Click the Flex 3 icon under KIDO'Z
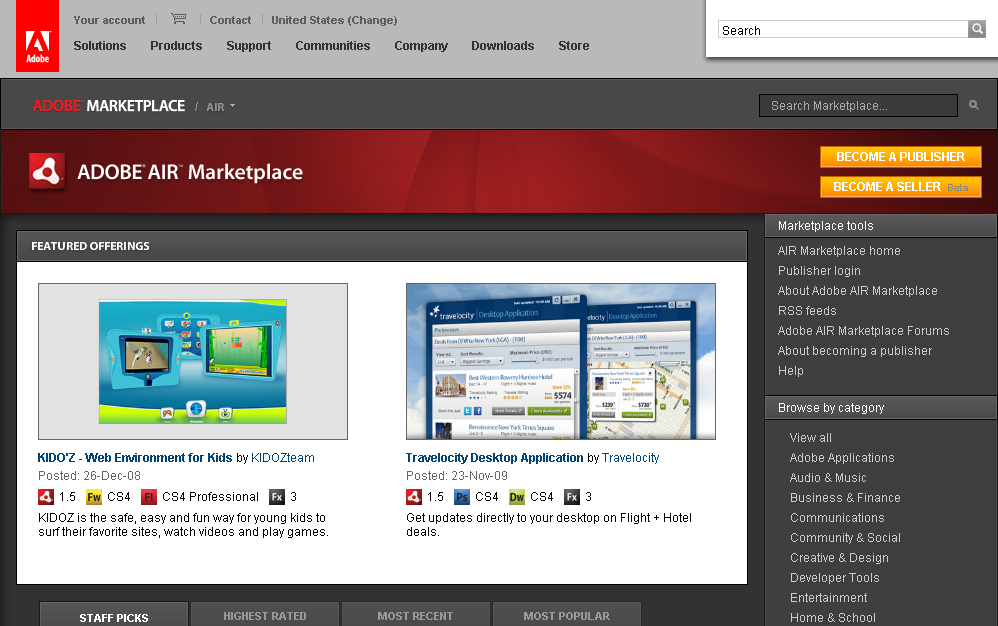Image resolution: width=998 pixels, height=626 pixels. click(277, 497)
